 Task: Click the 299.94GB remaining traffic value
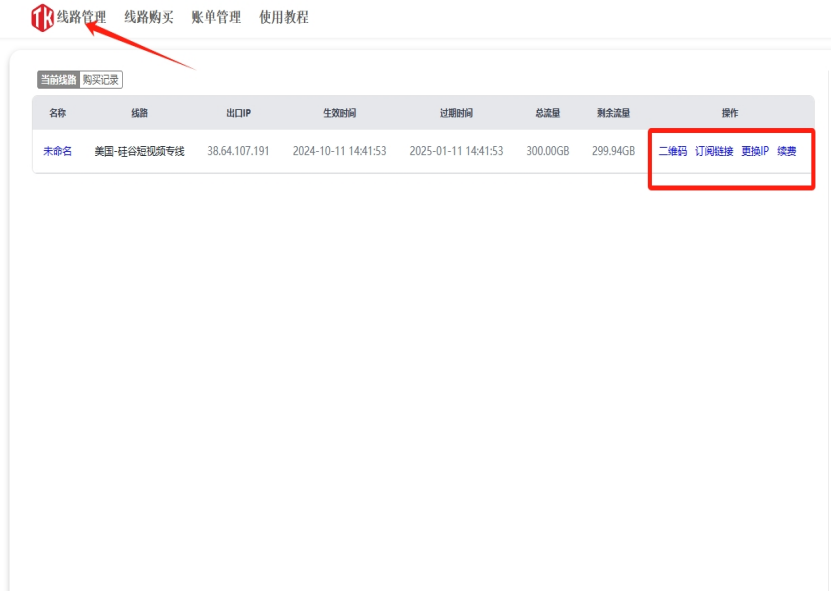613,152
